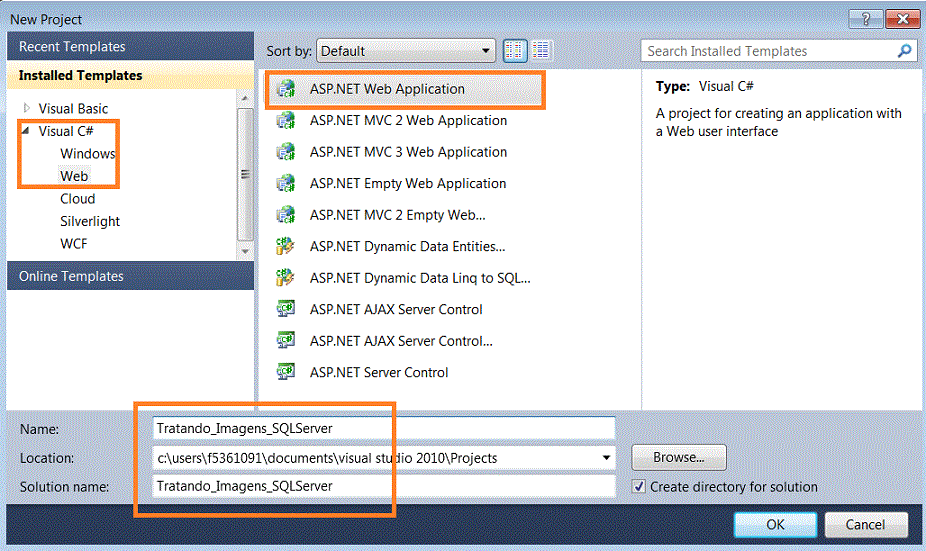This screenshot has width=926, height=551.
Task: Select the Silverlight template category
Action: tap(90, 221)
